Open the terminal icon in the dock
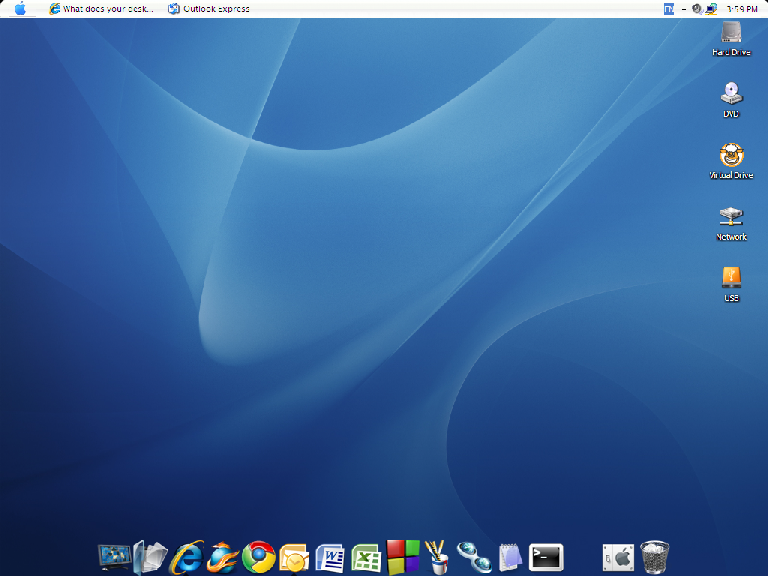The width and height of the screenshot is (768, 576). tap(546, 556)
